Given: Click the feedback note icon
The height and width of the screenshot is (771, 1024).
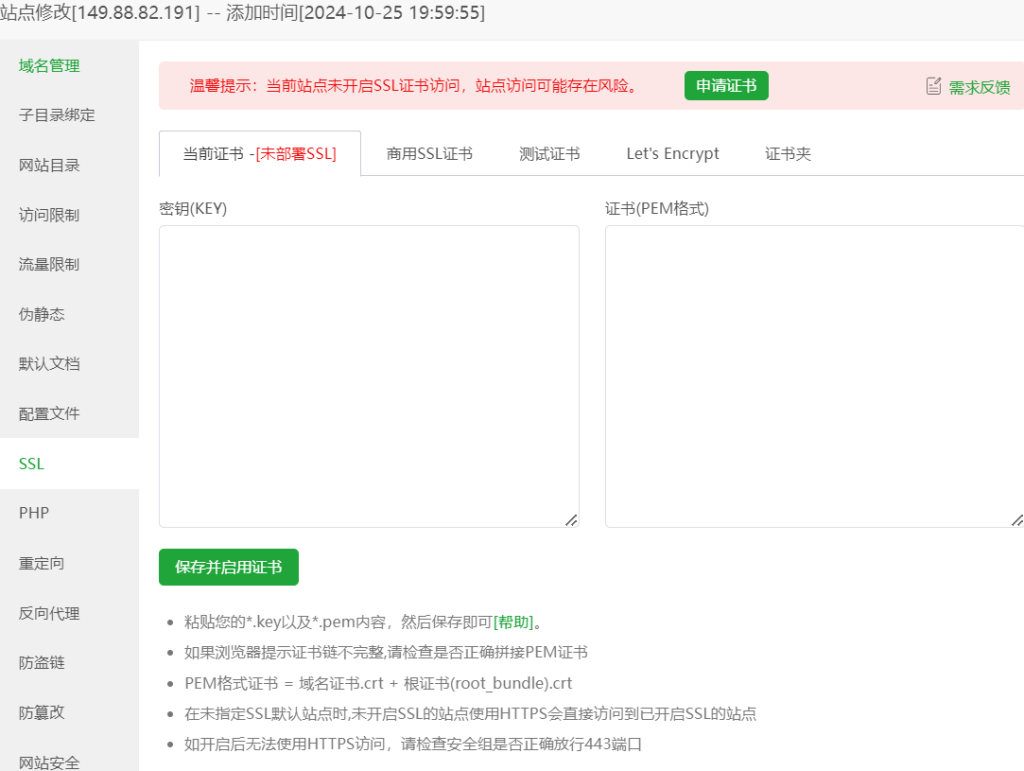Looking at the screenshot, I should pos(933,86).
